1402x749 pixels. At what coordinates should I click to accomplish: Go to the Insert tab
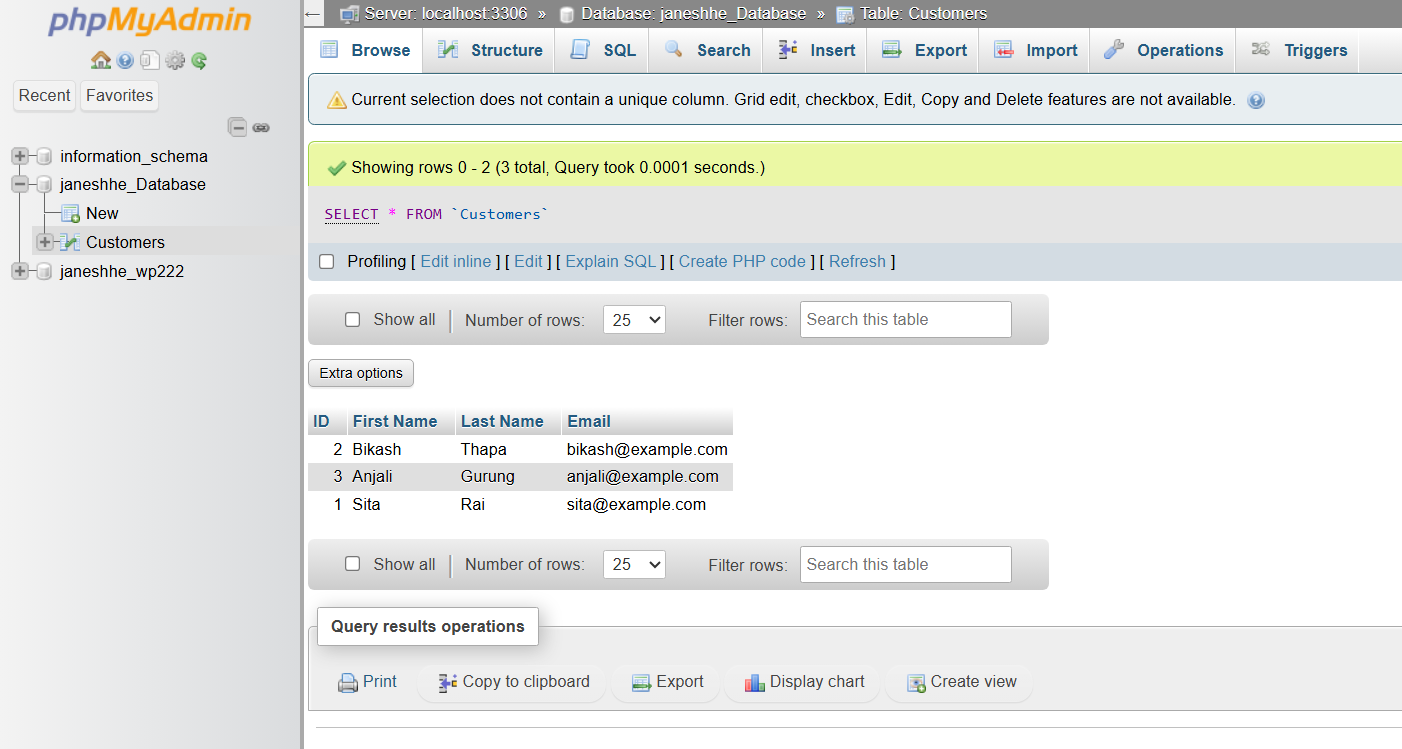(x=816, y=50)
